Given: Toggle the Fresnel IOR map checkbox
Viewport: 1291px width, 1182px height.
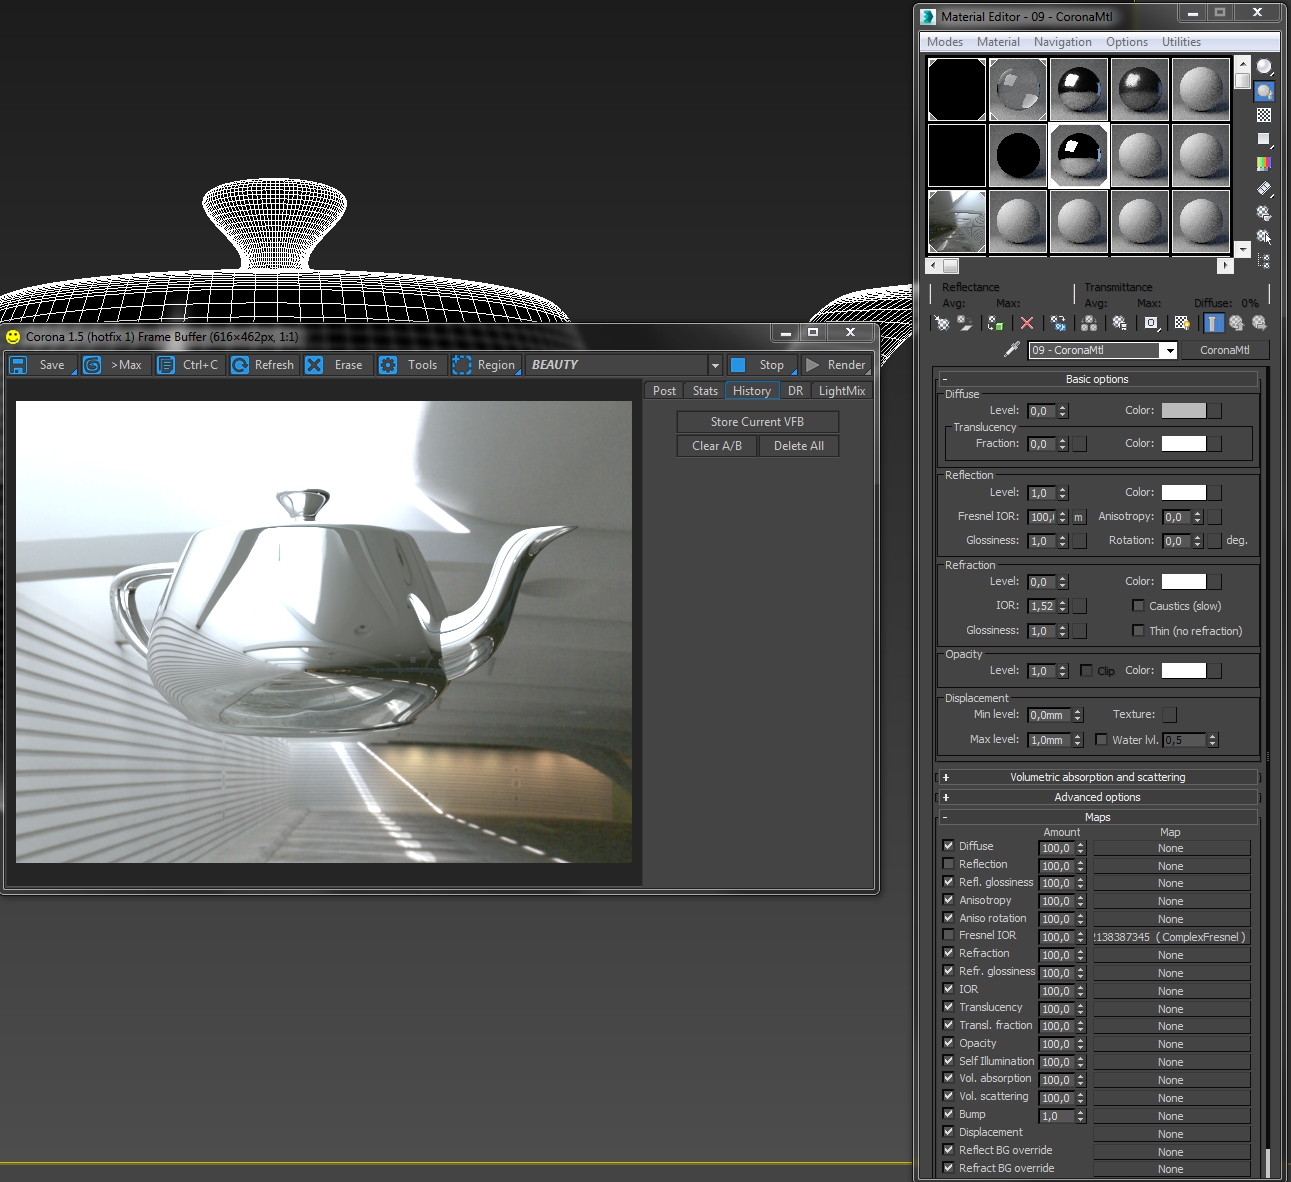Looking at the screenshot, I should click(x=948, y=935).
